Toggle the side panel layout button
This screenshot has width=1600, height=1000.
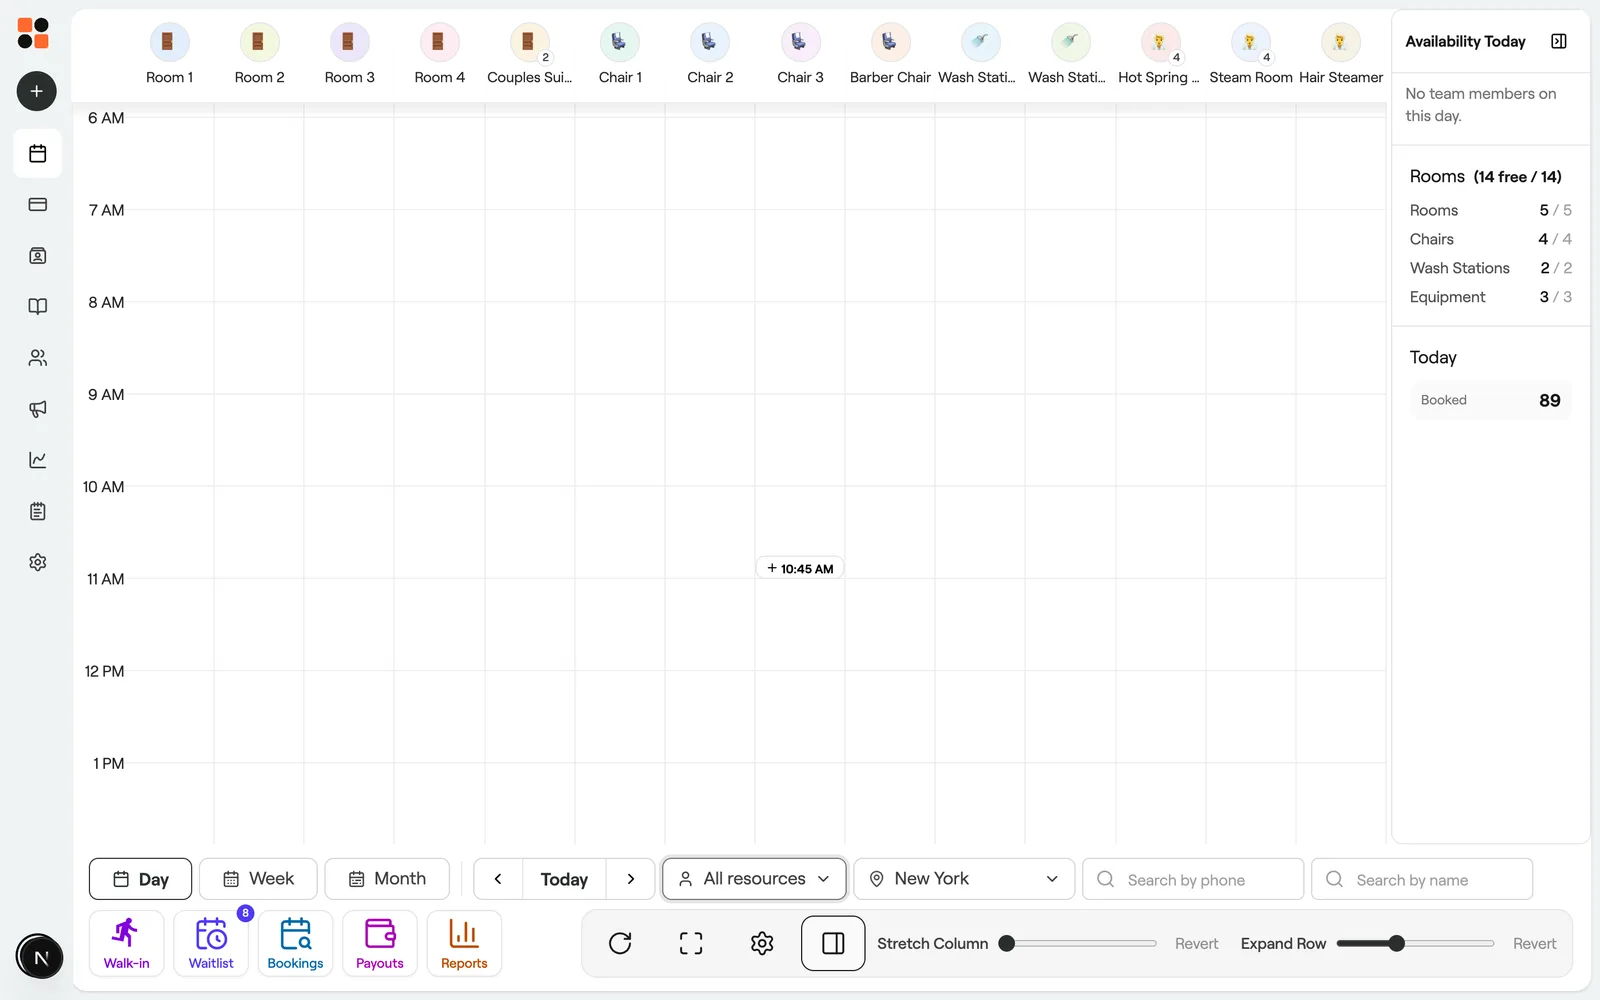coord(833,943)
